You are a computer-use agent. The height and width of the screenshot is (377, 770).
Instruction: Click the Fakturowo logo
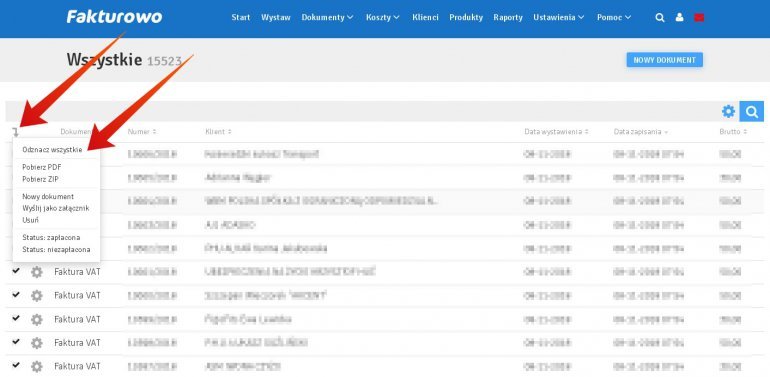pos(114,17)
